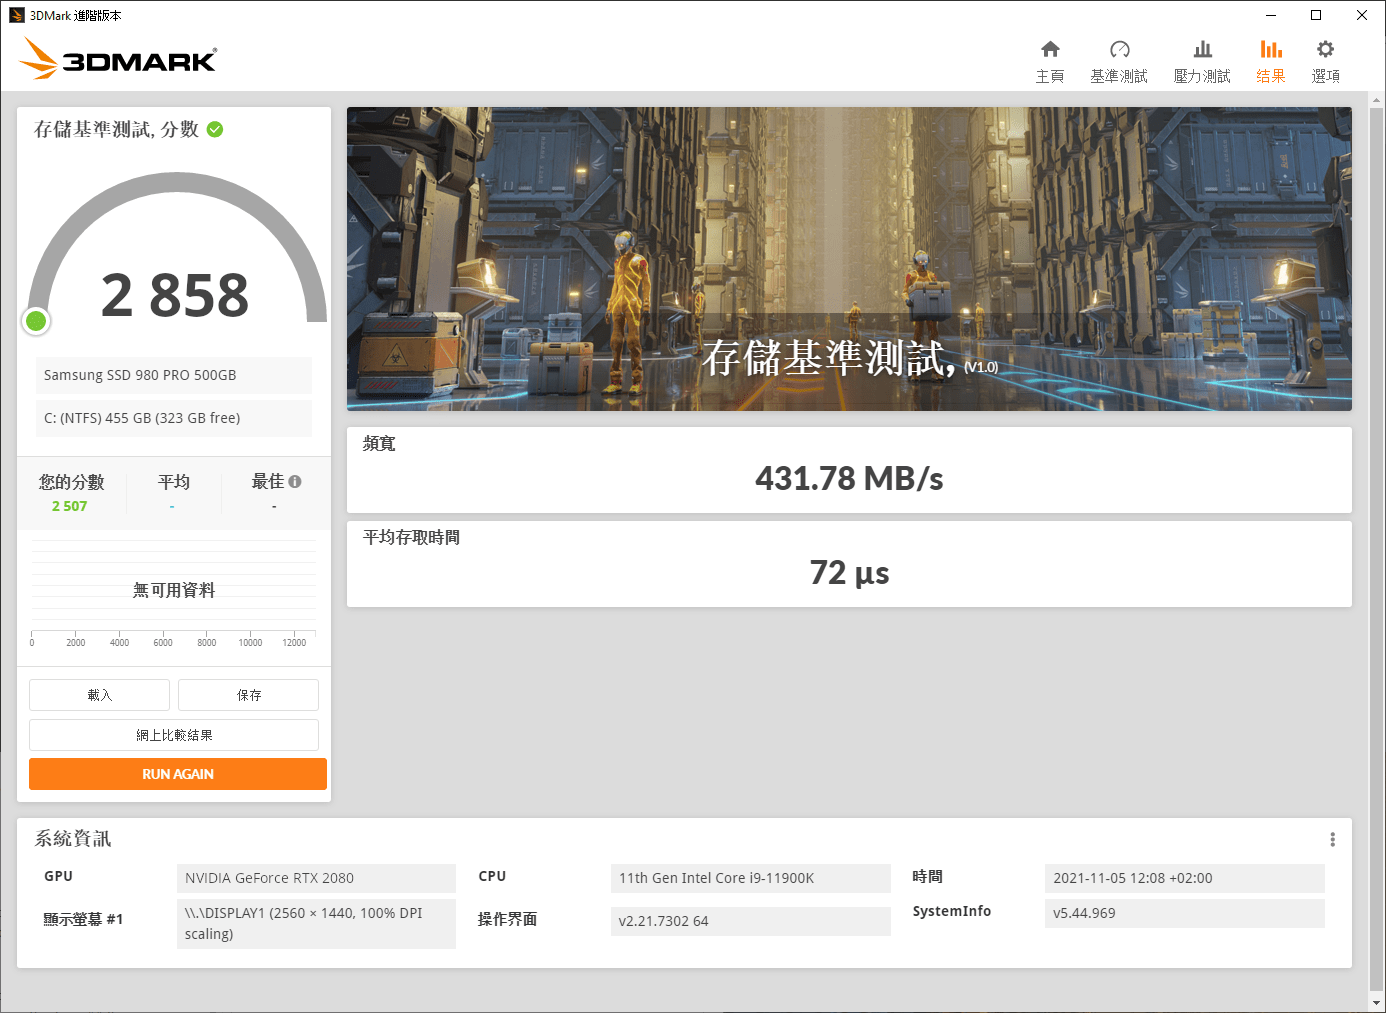Open 網上比較結果 to compare results online
Image resolution: width=1386 pixels, height=1013 pixels.
(174, 734)
